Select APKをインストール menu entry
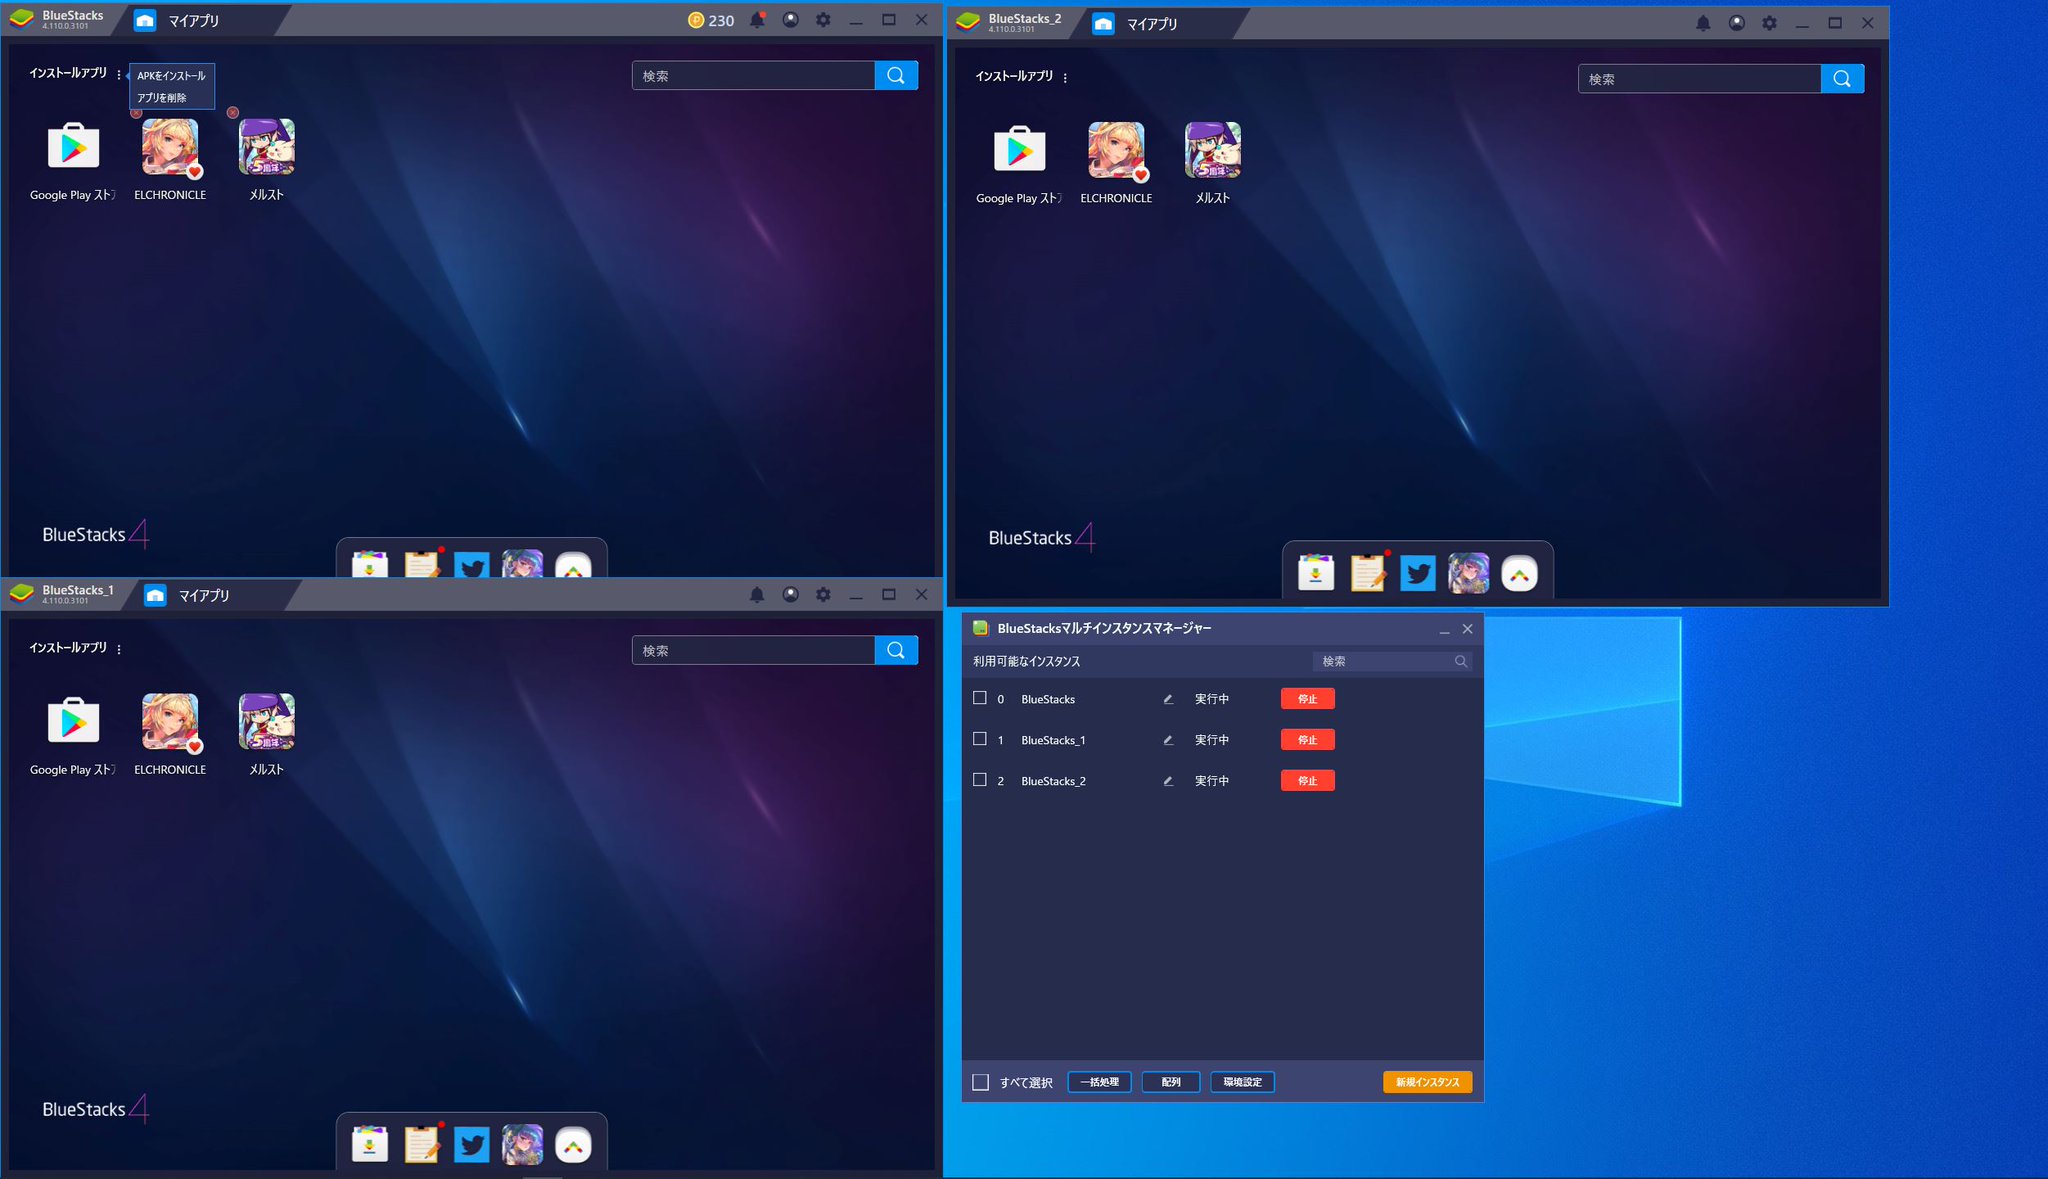 [171, 76]
